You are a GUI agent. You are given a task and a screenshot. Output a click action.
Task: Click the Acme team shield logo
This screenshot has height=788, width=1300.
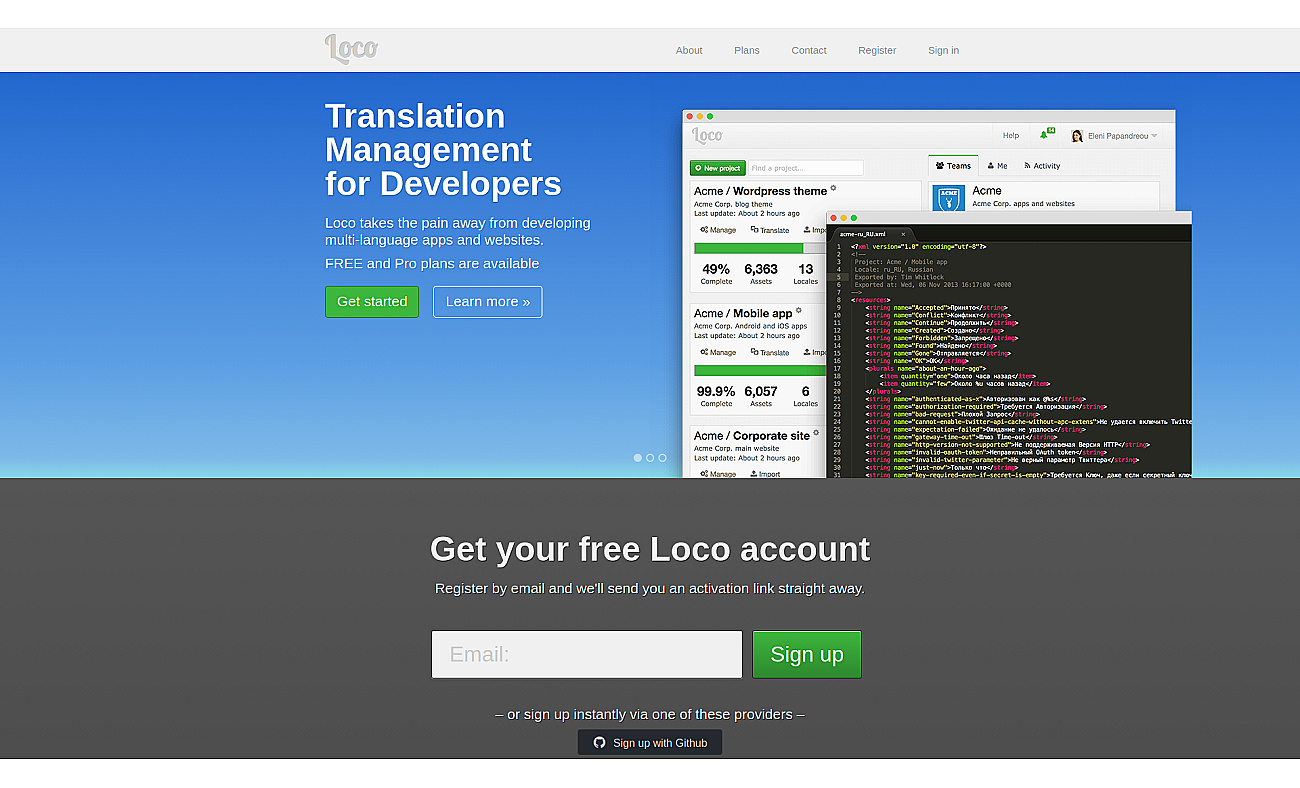[x=948, y=197]
